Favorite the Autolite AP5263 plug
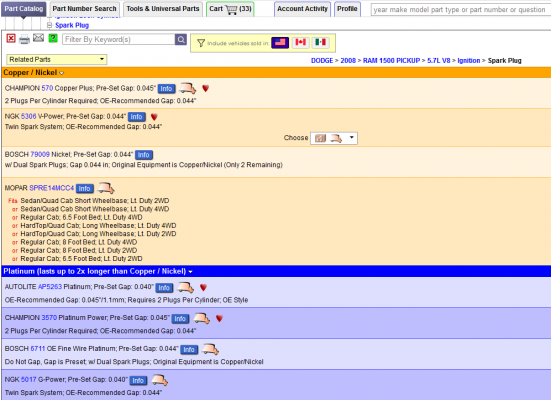Screen dimensions: 551x400 [203, 288]
